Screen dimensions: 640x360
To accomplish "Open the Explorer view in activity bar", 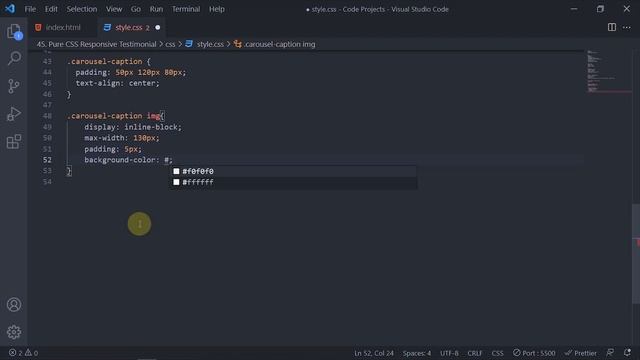I will (x=14, y=31).
